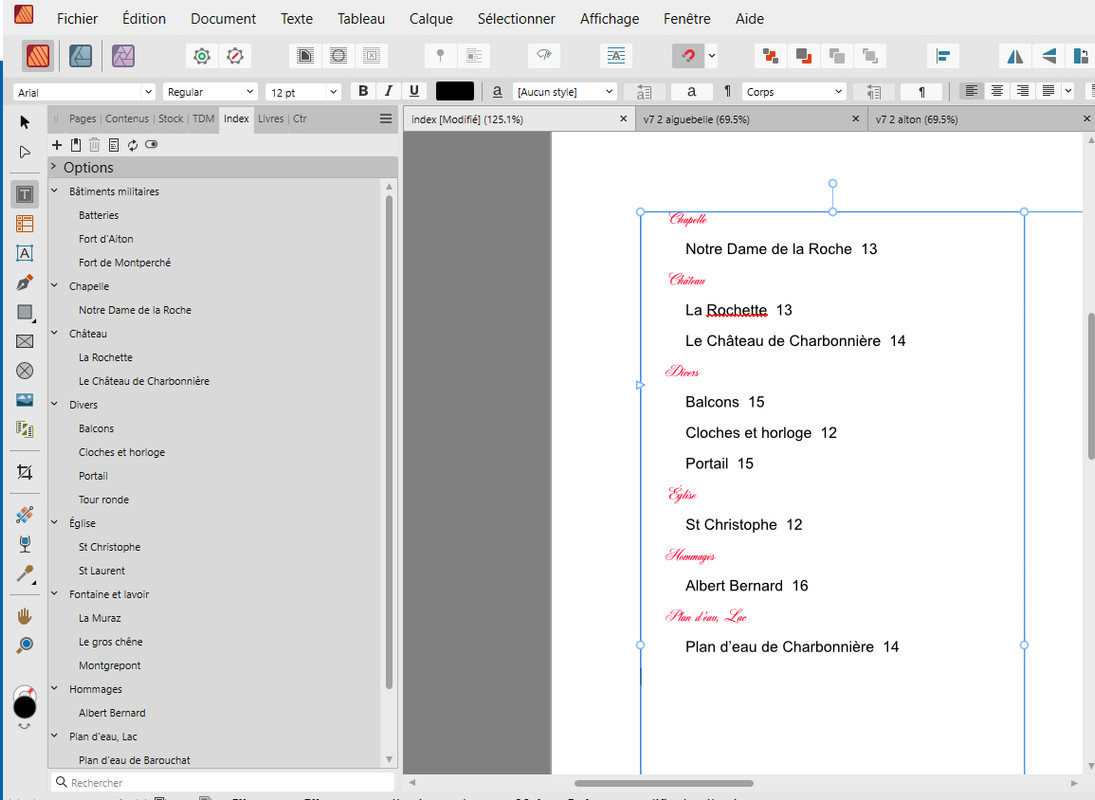Viewport: 1095px width, 800px height.
Task: Select the Transparency tool glass icon
Action: click(x=24, y=544)
